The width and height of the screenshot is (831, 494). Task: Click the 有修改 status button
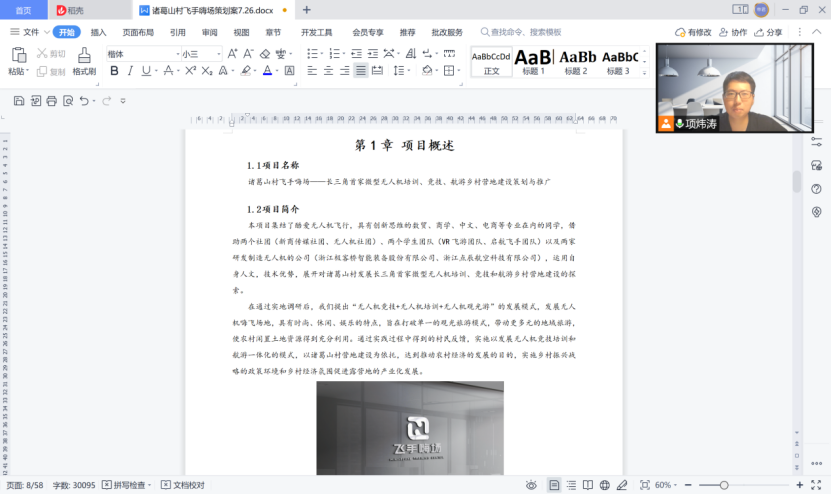click(693, 32)
